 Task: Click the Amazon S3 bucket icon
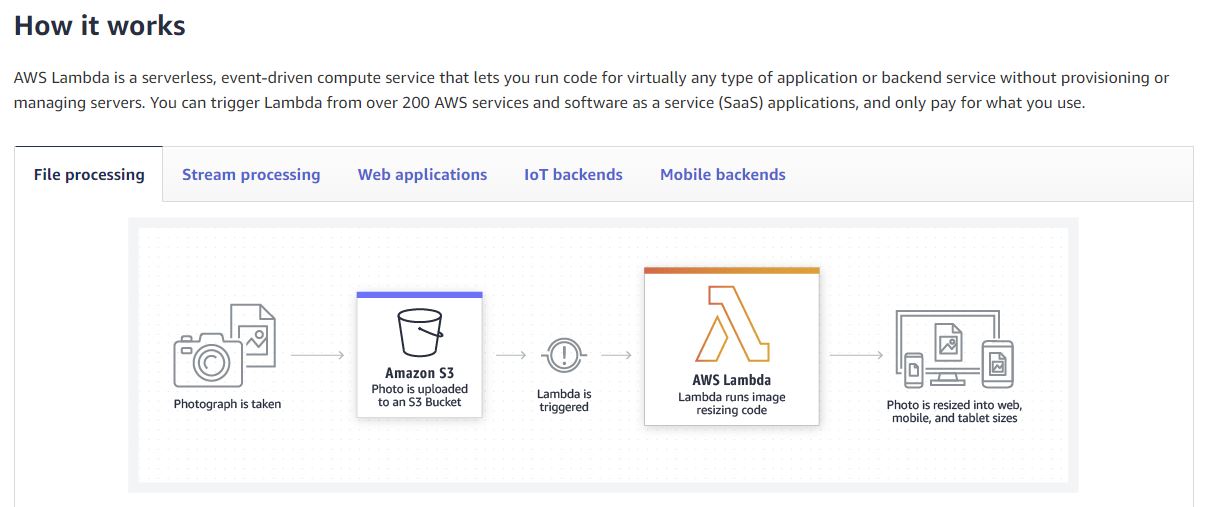click(x=420, y=332)
